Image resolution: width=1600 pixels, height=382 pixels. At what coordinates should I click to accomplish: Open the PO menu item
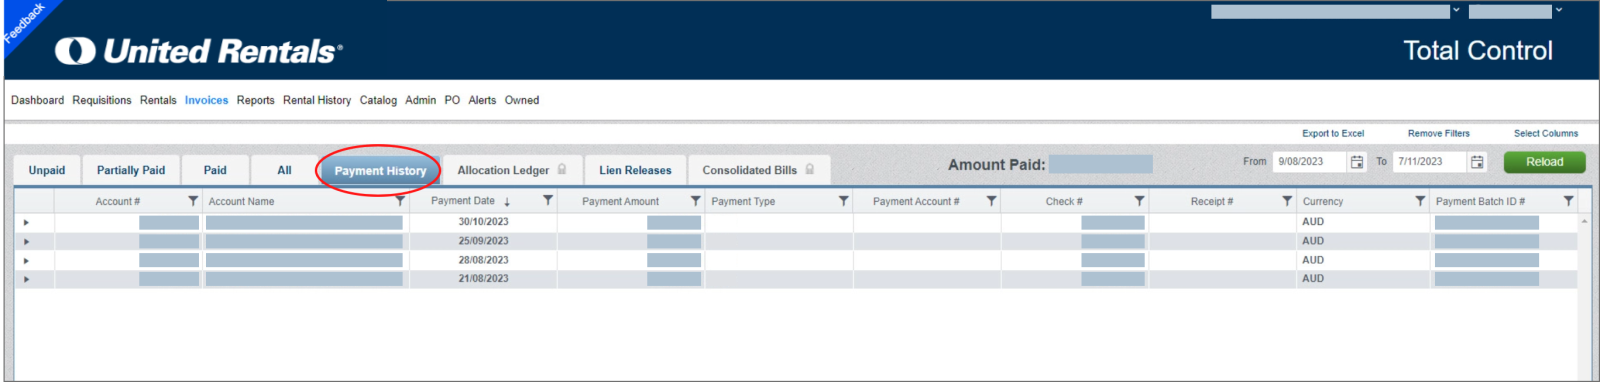pos(452,100)
